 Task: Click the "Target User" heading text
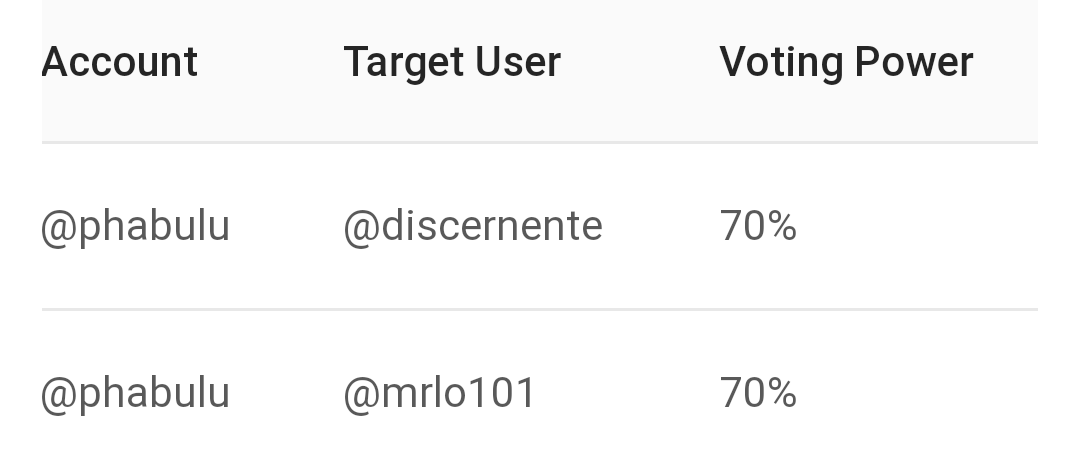click(x=452, y=63)
